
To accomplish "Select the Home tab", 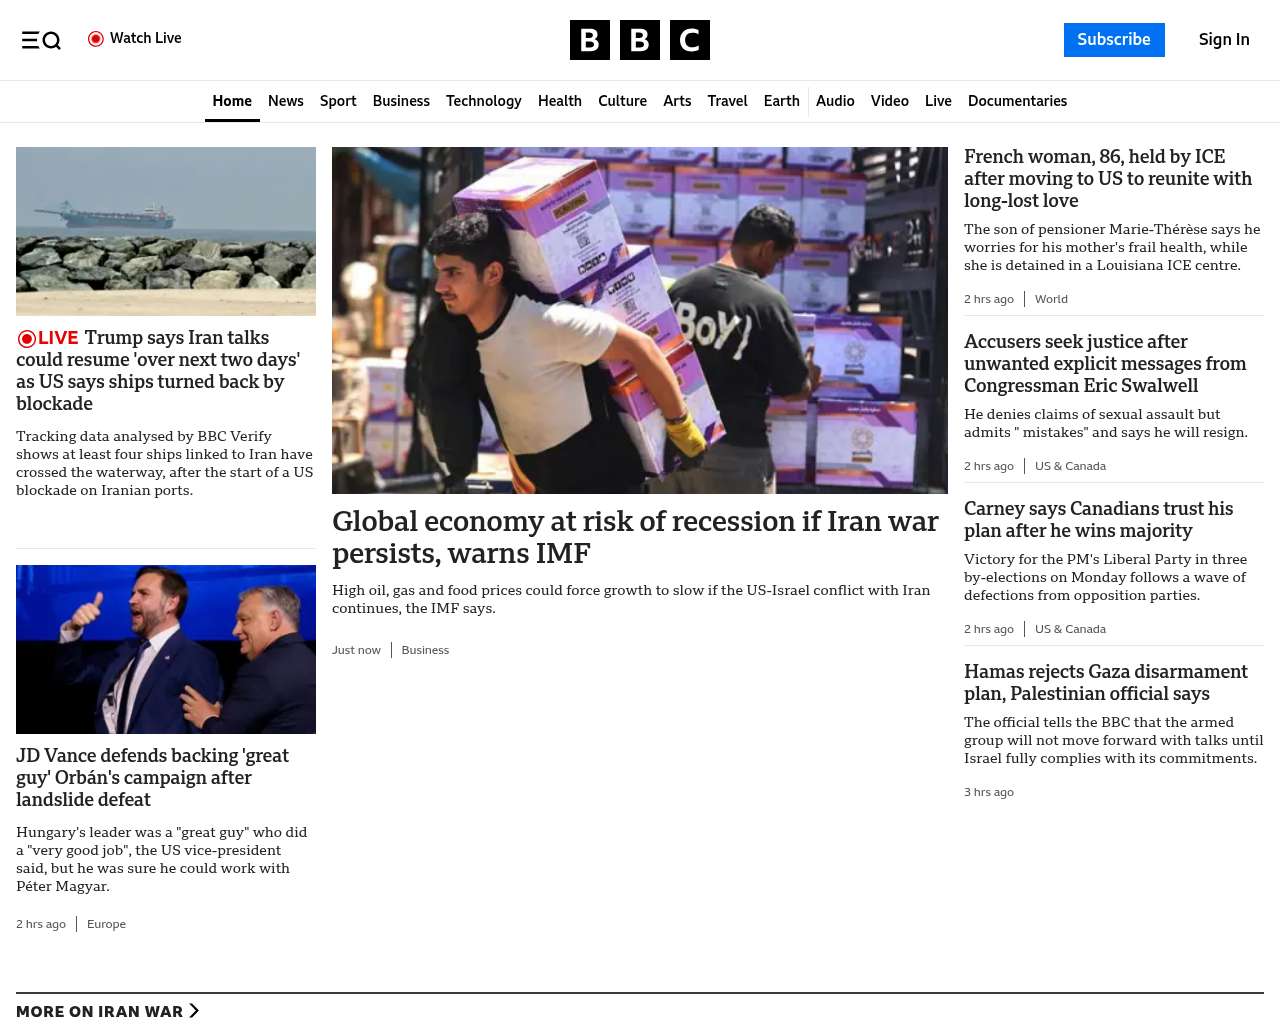I will [x=232, y=101].
